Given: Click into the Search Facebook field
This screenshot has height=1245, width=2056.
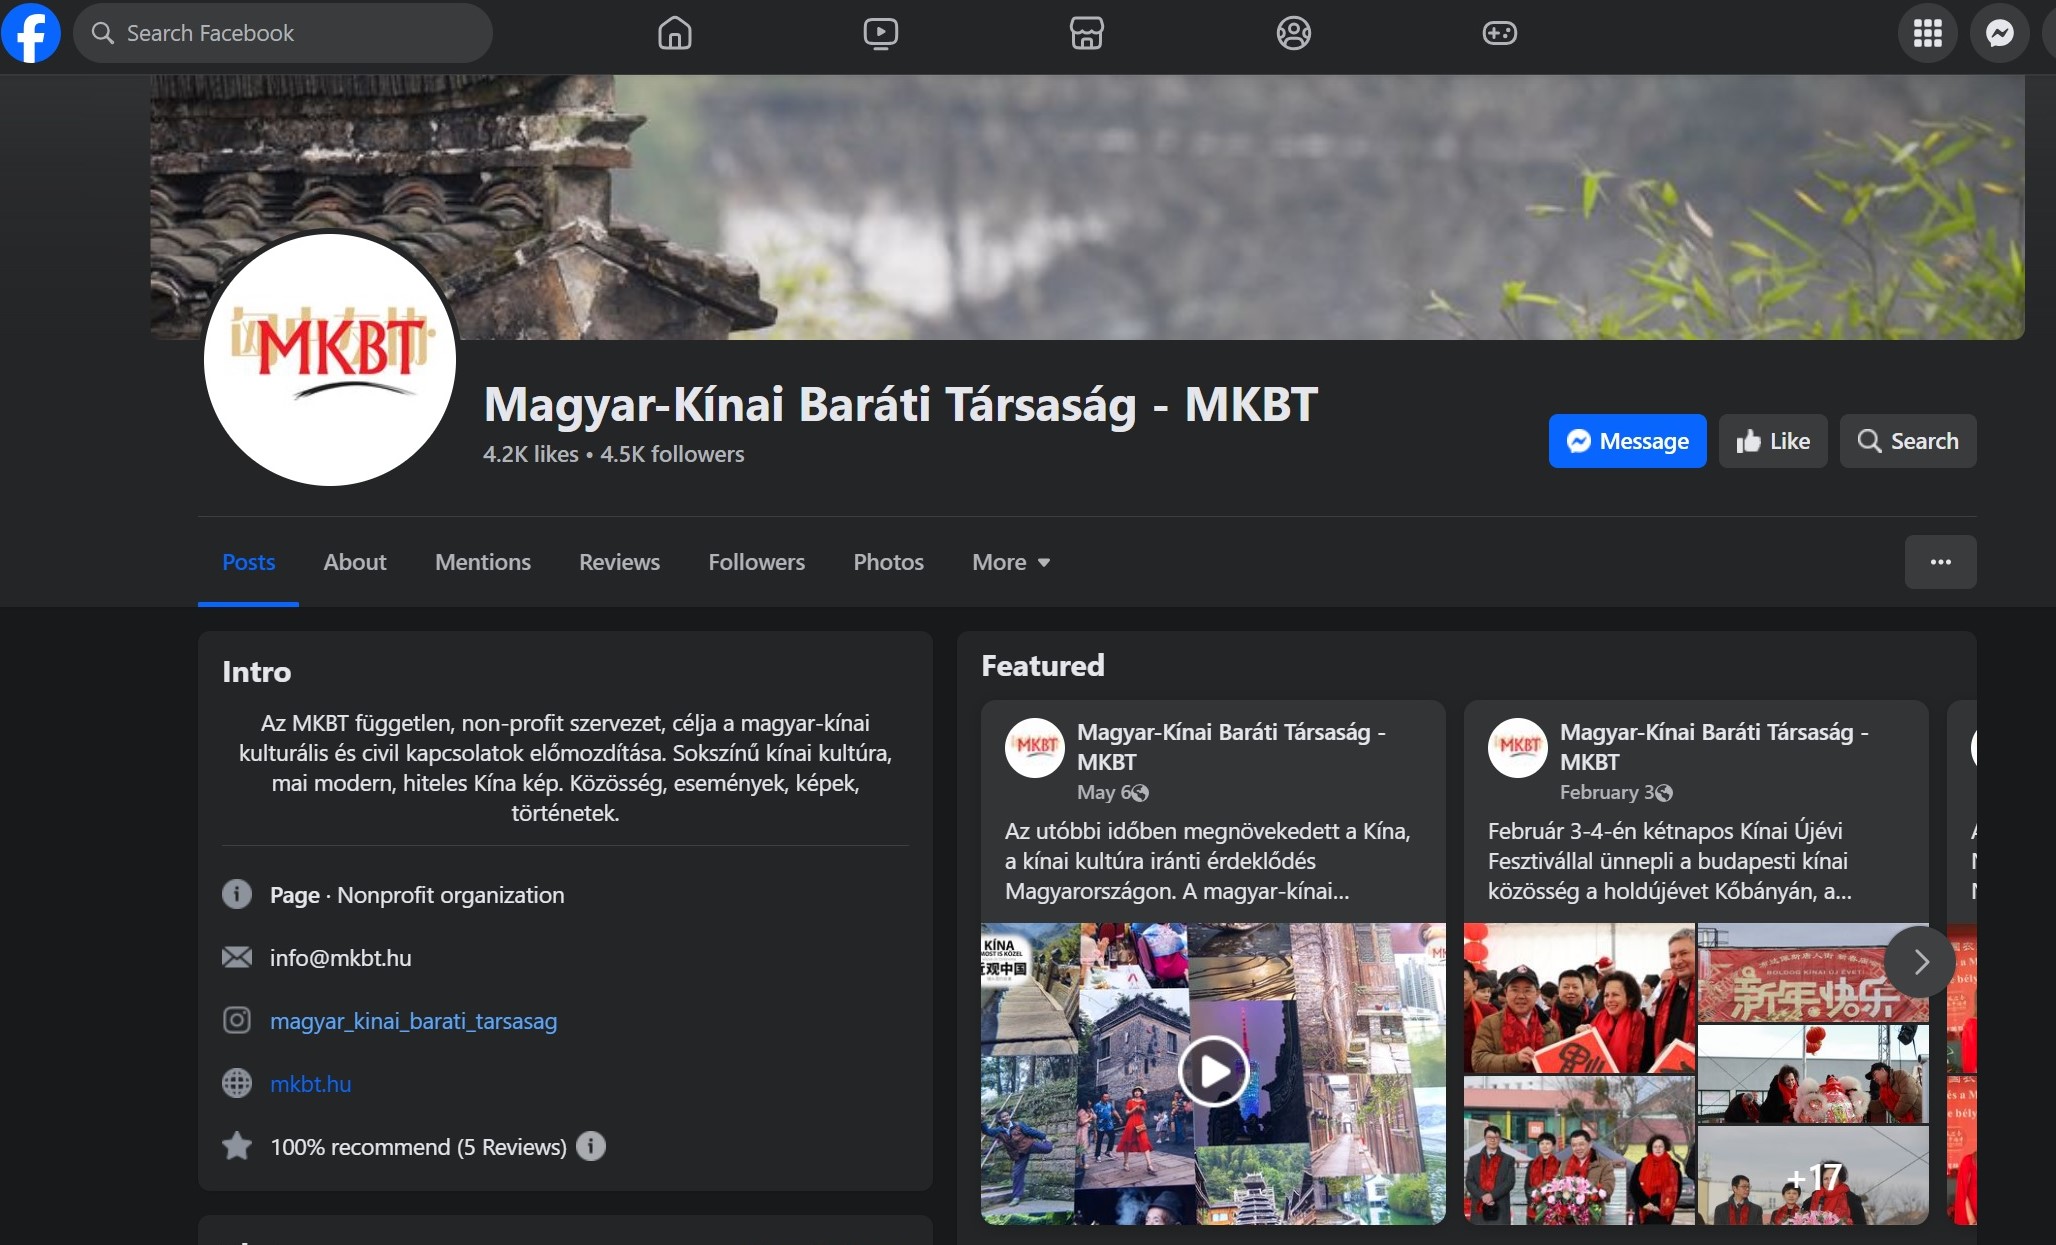Looking at the screenshot, I should [x=283, y=33].
